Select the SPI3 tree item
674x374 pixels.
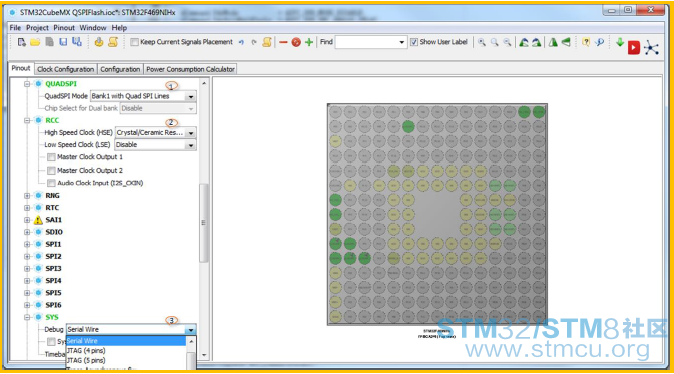pos(53,269)
